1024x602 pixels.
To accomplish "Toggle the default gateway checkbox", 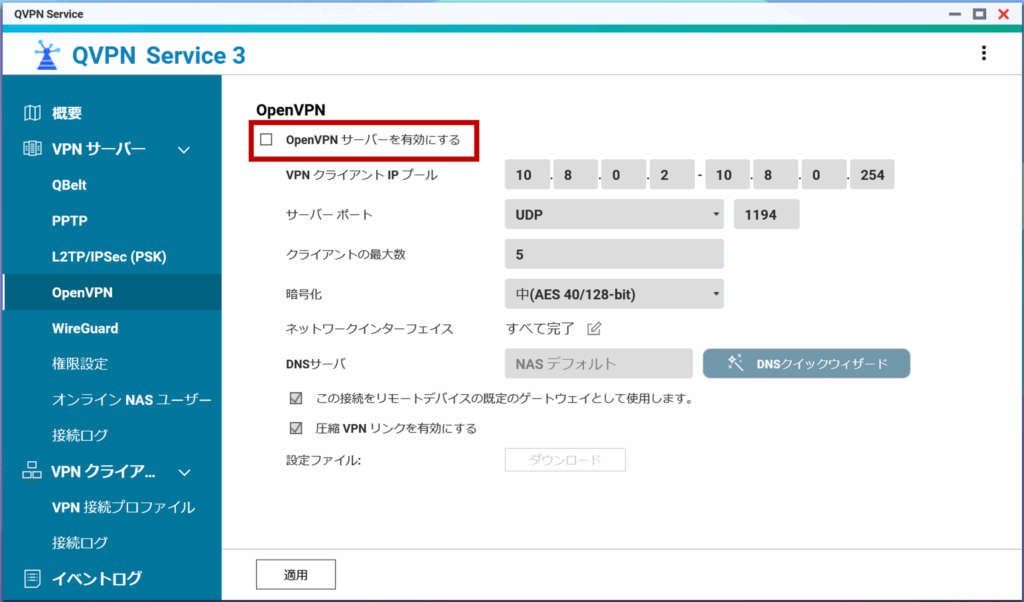I will pos(295,398).
